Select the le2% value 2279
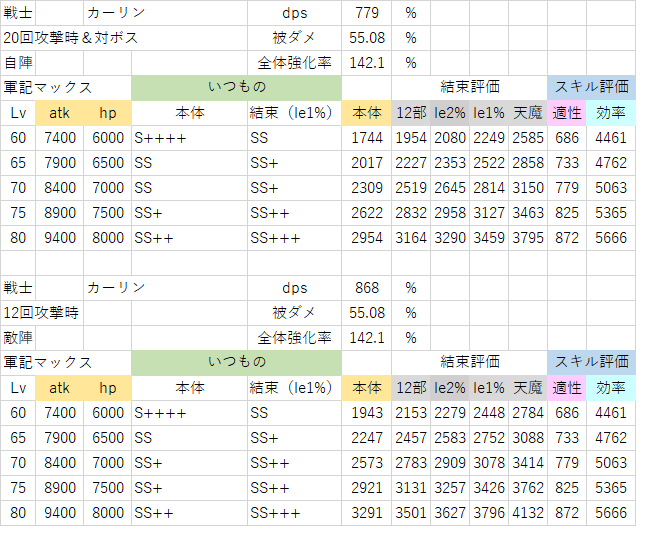The width and height of the screenshot is (652, 544). pyautogui.click(x=450, y=413)
